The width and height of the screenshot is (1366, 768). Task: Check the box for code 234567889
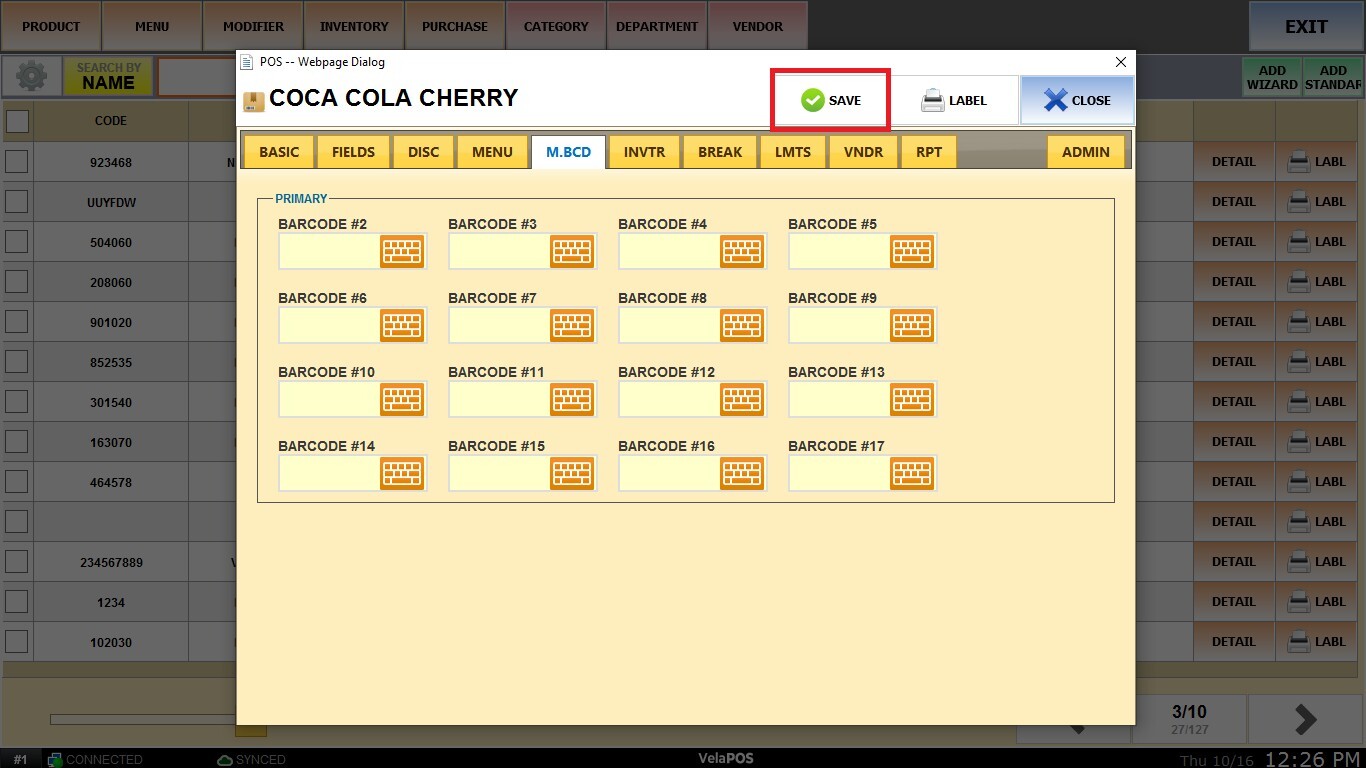pyautogui.click(x=17, y=562)
